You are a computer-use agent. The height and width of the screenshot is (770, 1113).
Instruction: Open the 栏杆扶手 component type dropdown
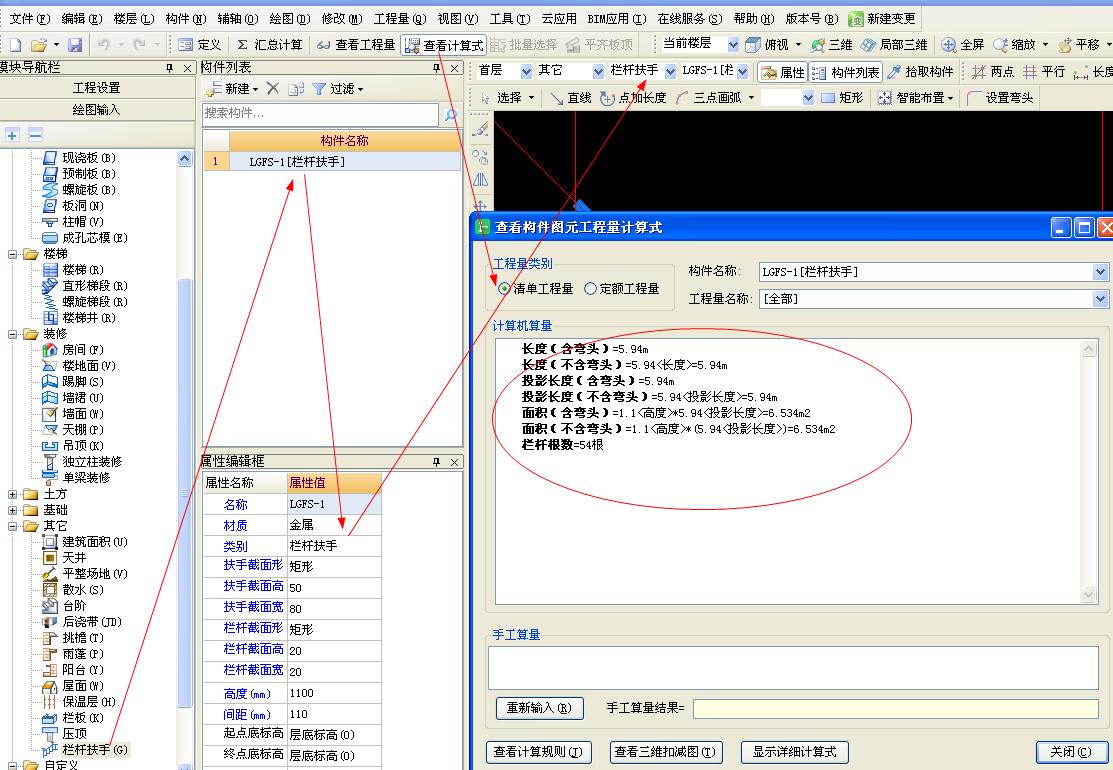click(x=669, y=71)
